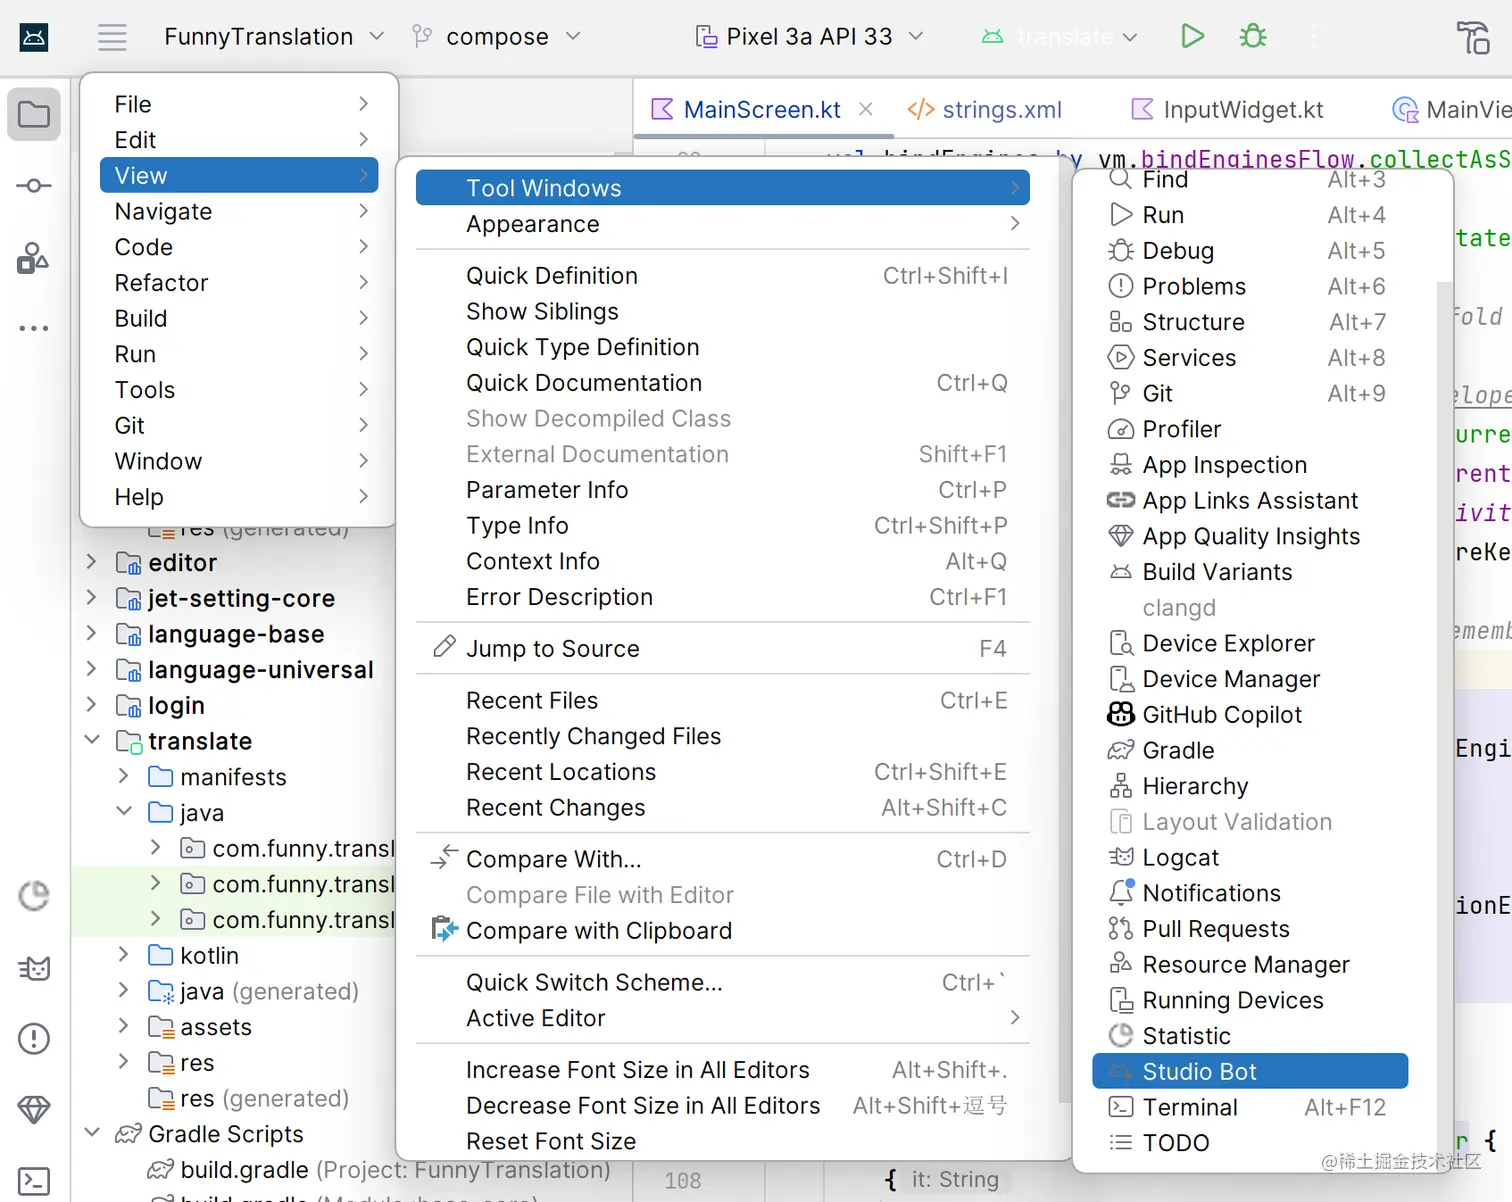Select Quick Documentation from View menu

click(x=723, y=383)
